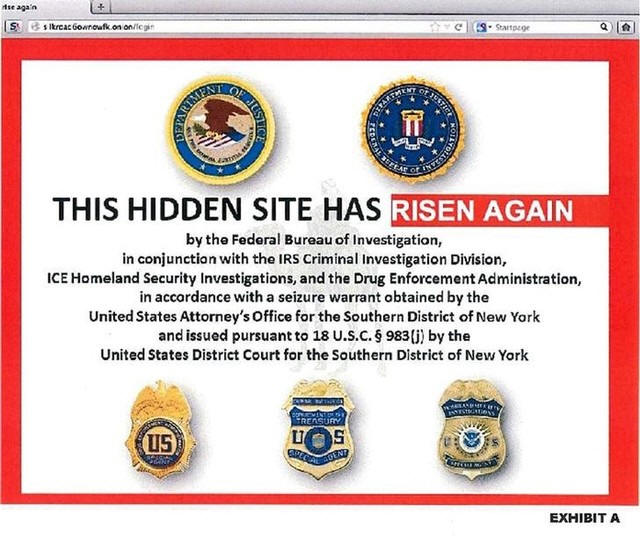The height and width of the screenshot is (536, 640).
Task: Click the EXHIBIT A label
Action: (x=584, y=518)
